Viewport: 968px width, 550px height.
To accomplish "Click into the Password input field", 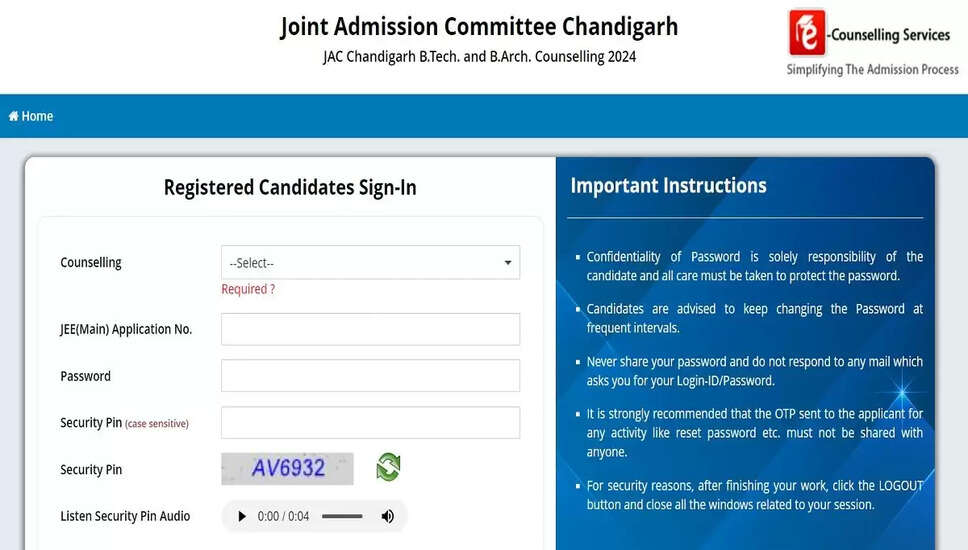I will tap(370, 376).
